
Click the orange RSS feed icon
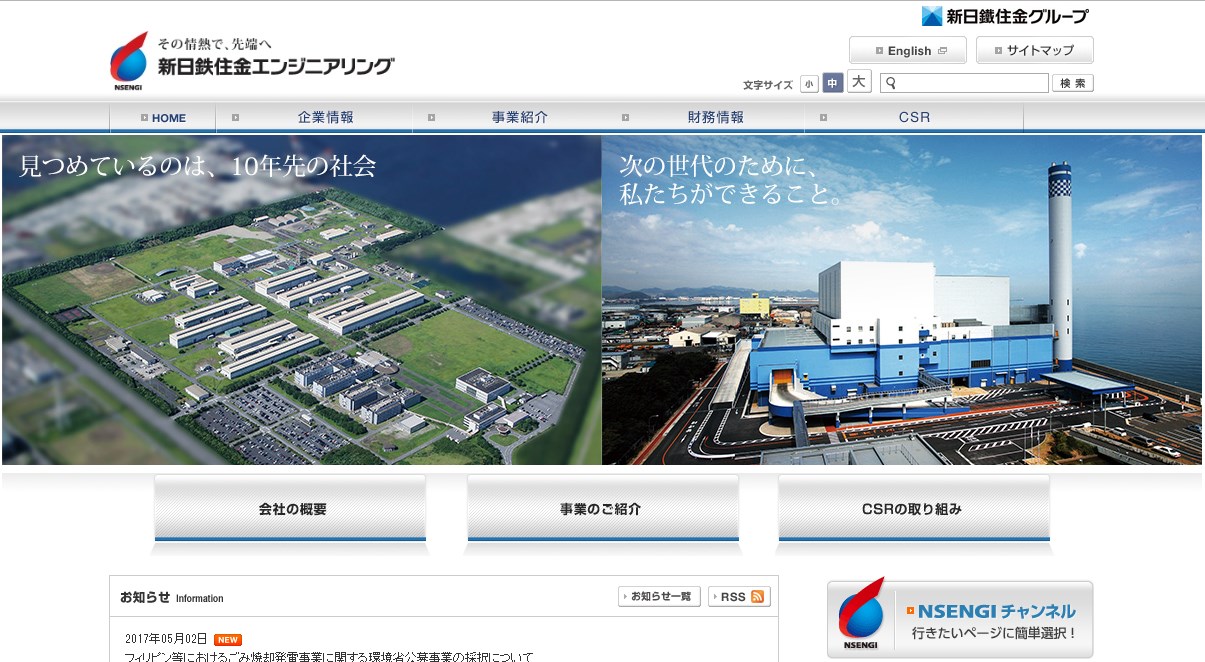click(758, 597)
